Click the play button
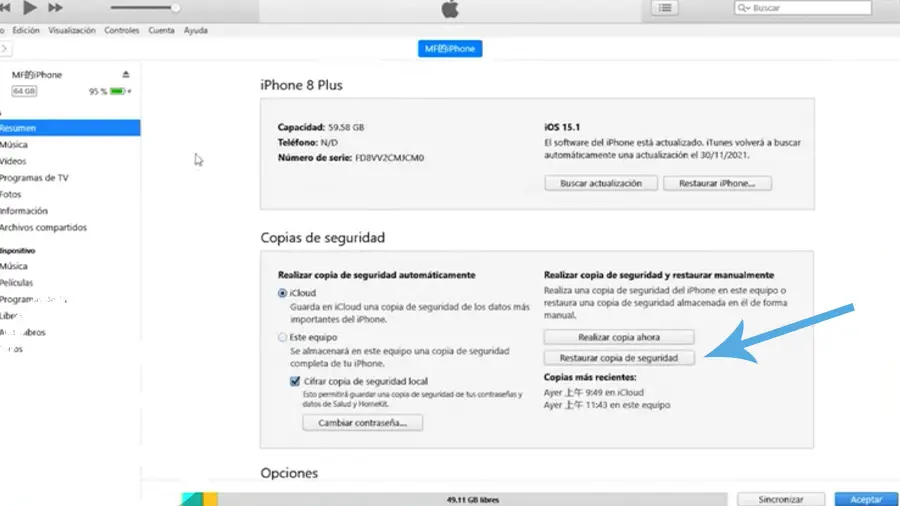 pos(29,7)
